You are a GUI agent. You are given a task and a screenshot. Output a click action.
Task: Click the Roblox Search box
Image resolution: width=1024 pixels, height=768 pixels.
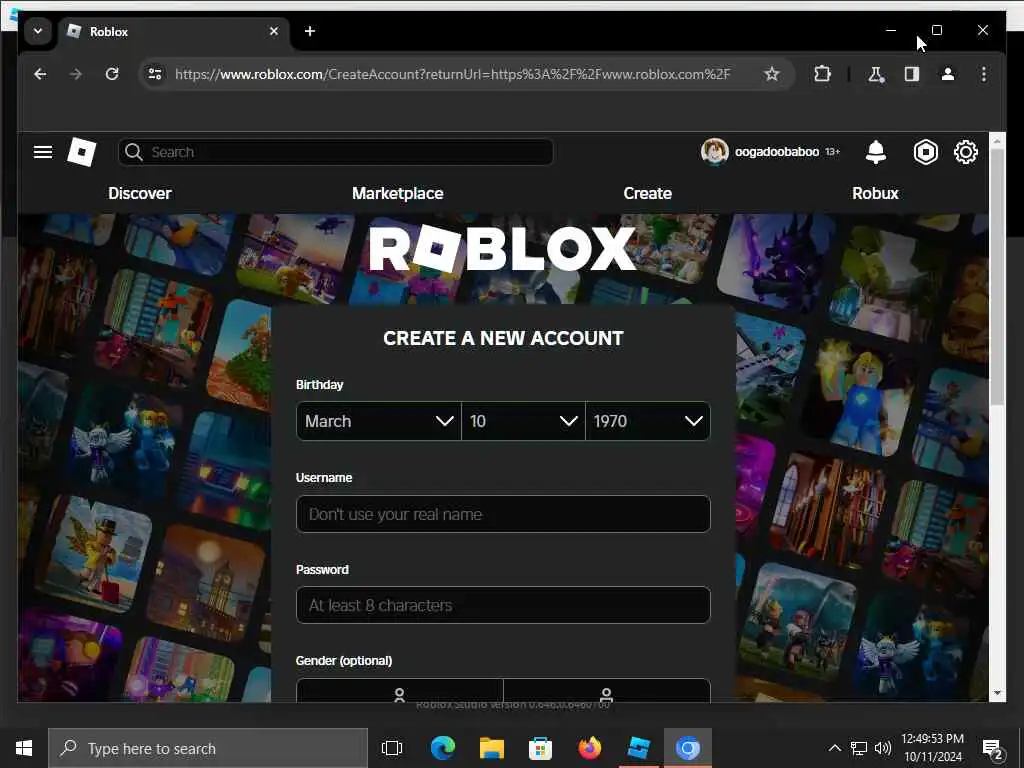click(336, 152)
